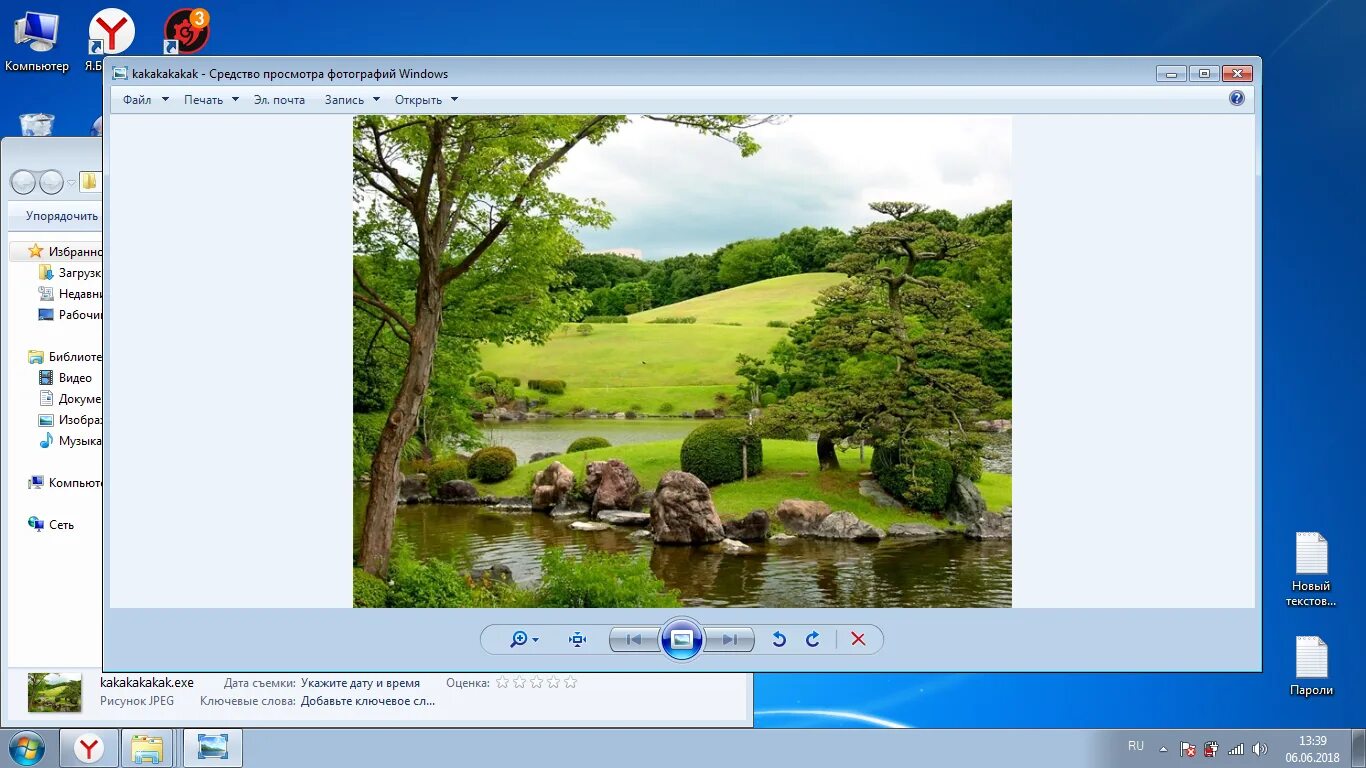
Task: Rotate the photo clockwise
Action: pyautogui.click(x=813, y=640)
